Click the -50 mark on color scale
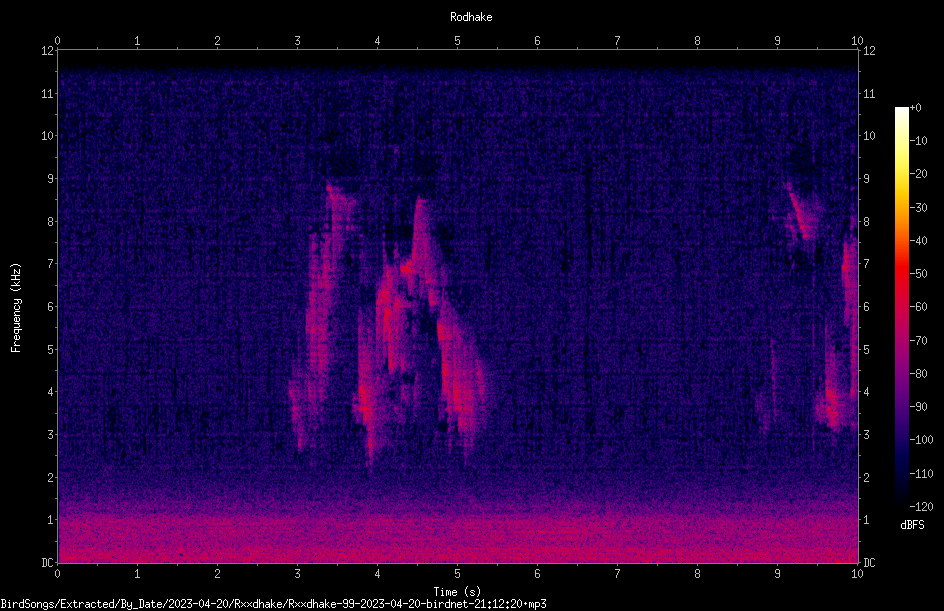The height and width of the screenshot is (611, 944). [919, 273]
